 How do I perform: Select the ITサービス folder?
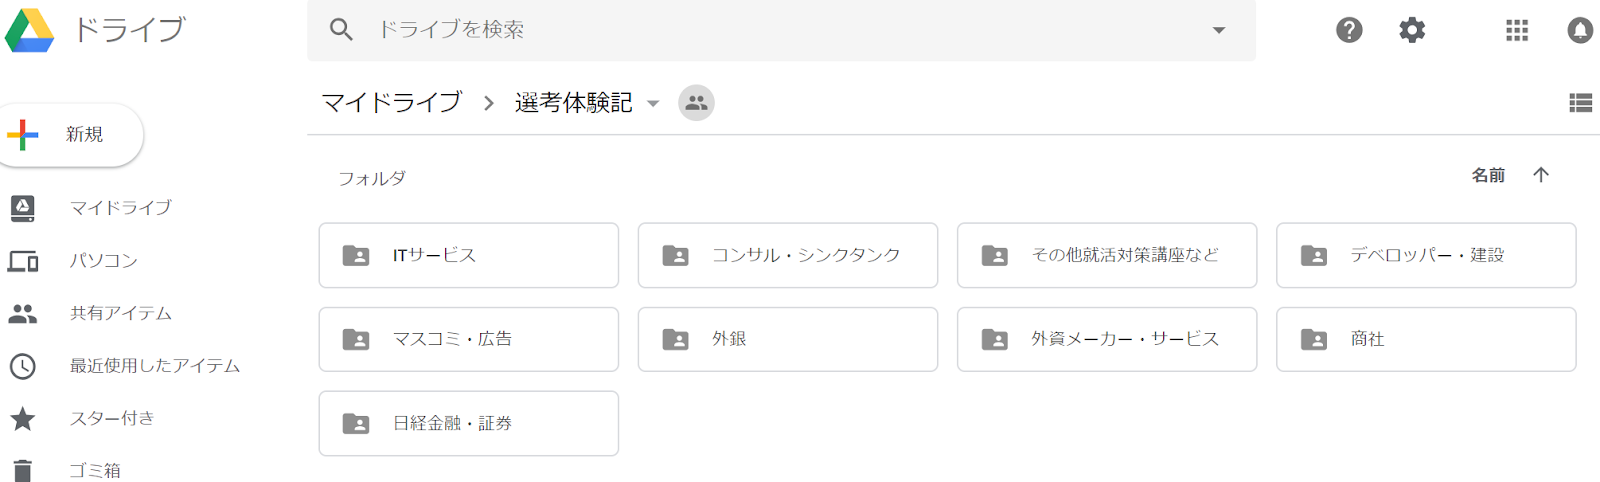(x=469, y=255)
